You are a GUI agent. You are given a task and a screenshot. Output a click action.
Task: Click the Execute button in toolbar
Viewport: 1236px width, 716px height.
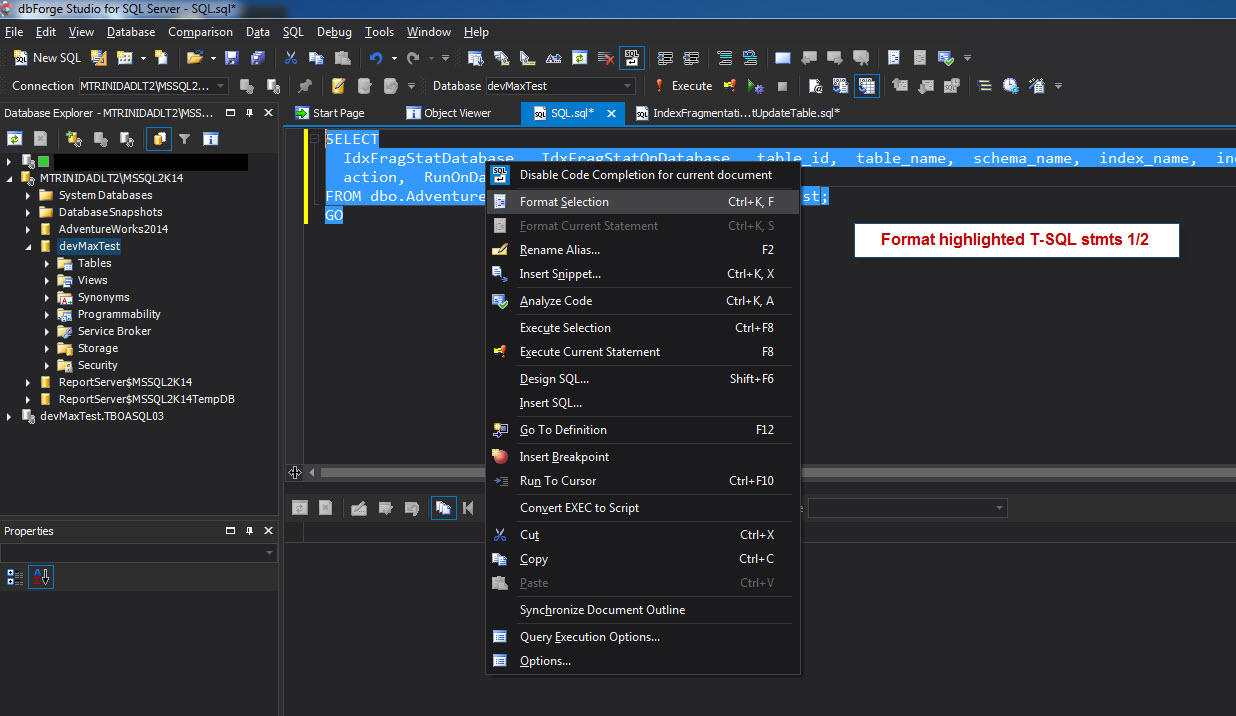tap(683, 86)
